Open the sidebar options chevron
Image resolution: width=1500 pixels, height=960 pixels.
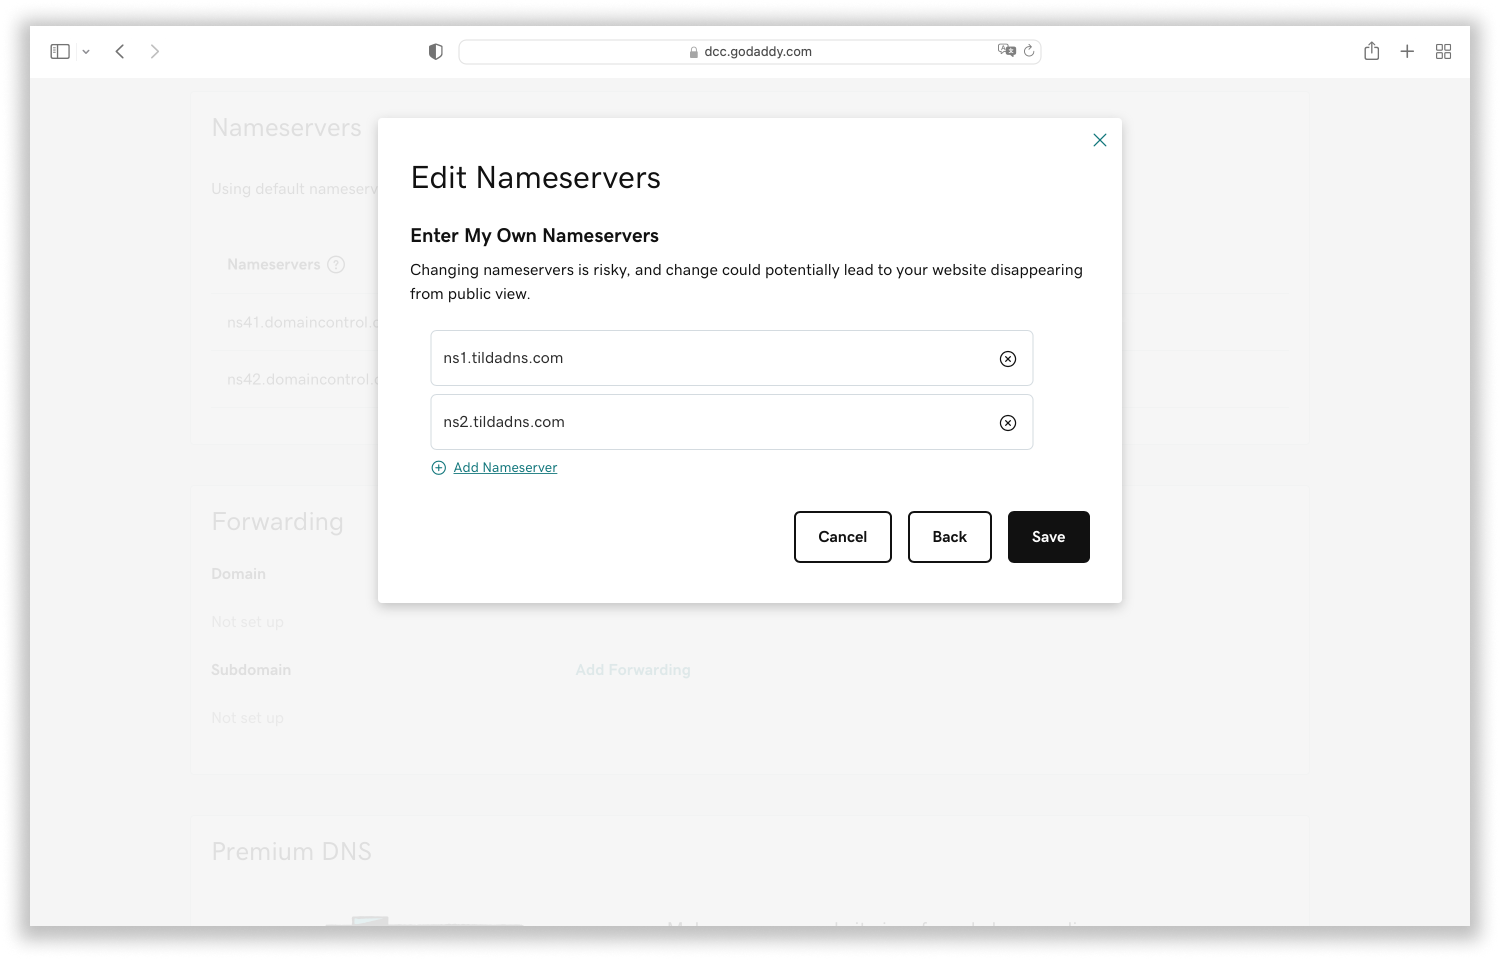85,51
